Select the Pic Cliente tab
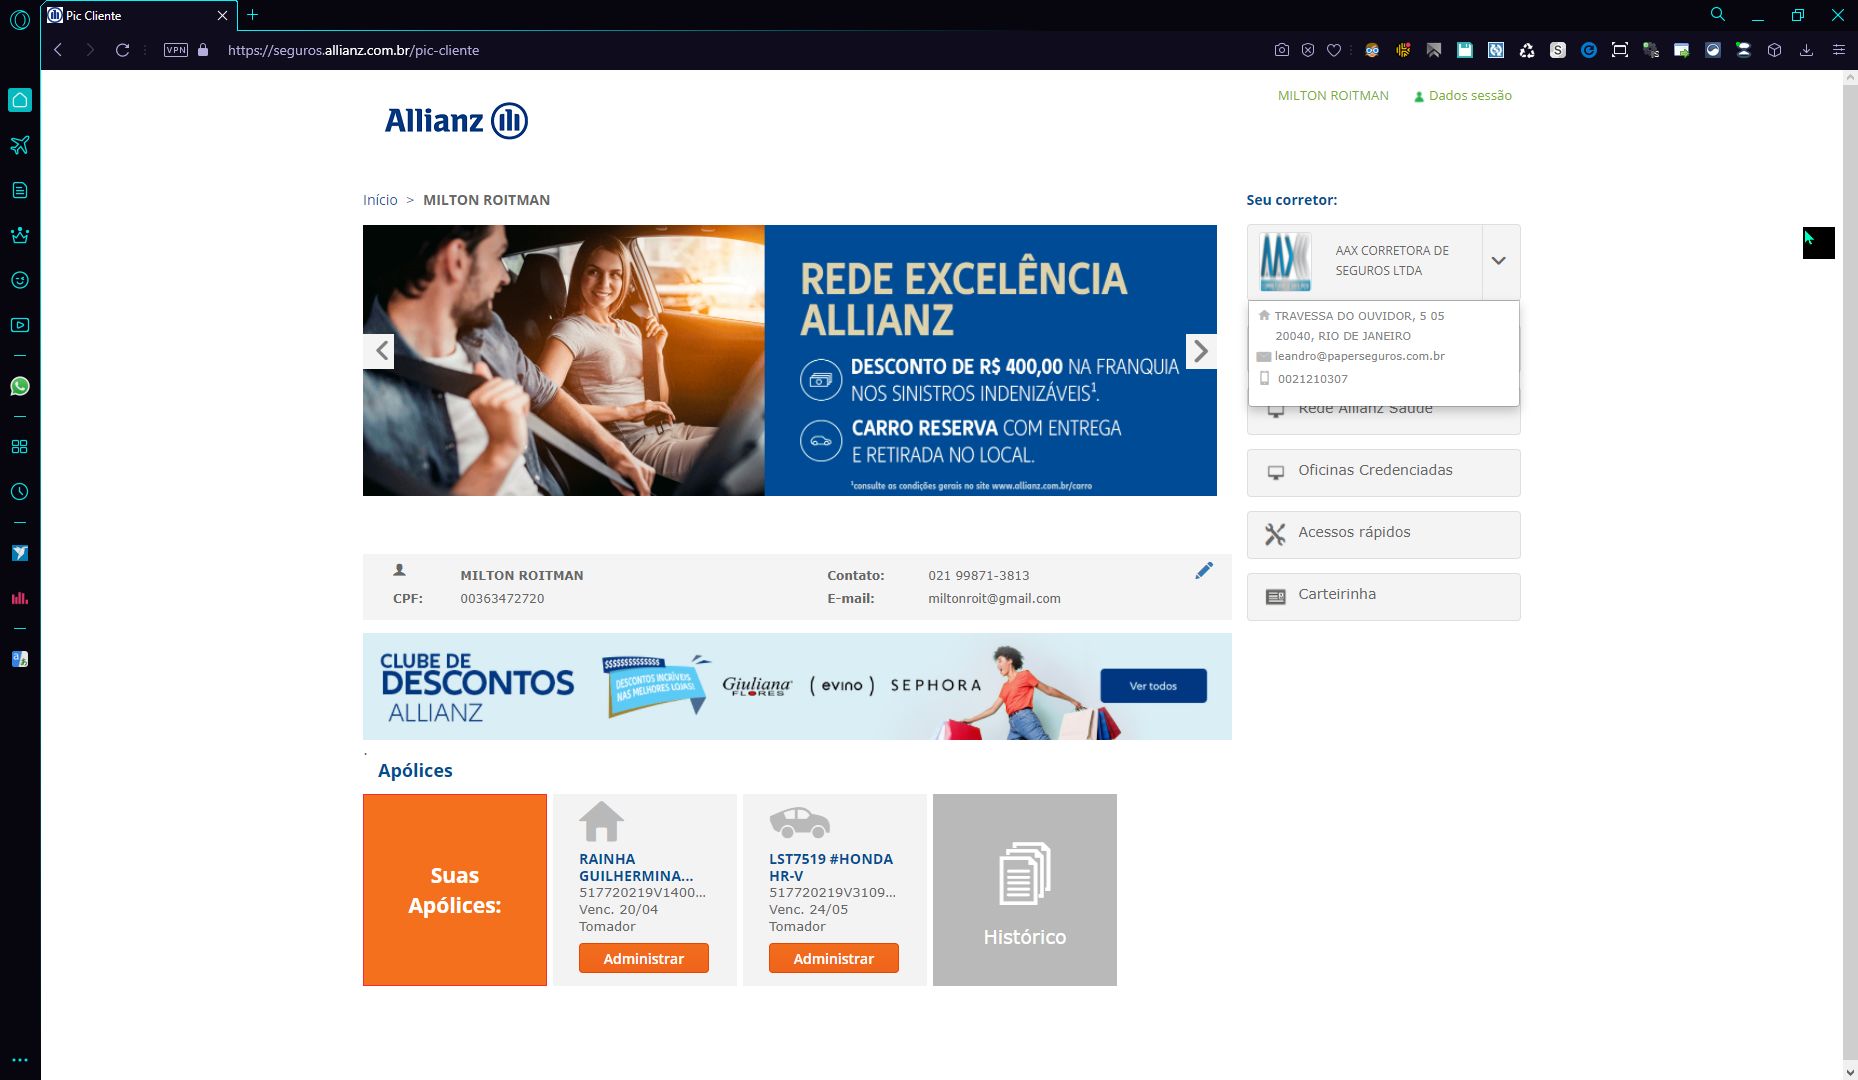This screenshot has height=1080, width=1858. coord(139,16)
